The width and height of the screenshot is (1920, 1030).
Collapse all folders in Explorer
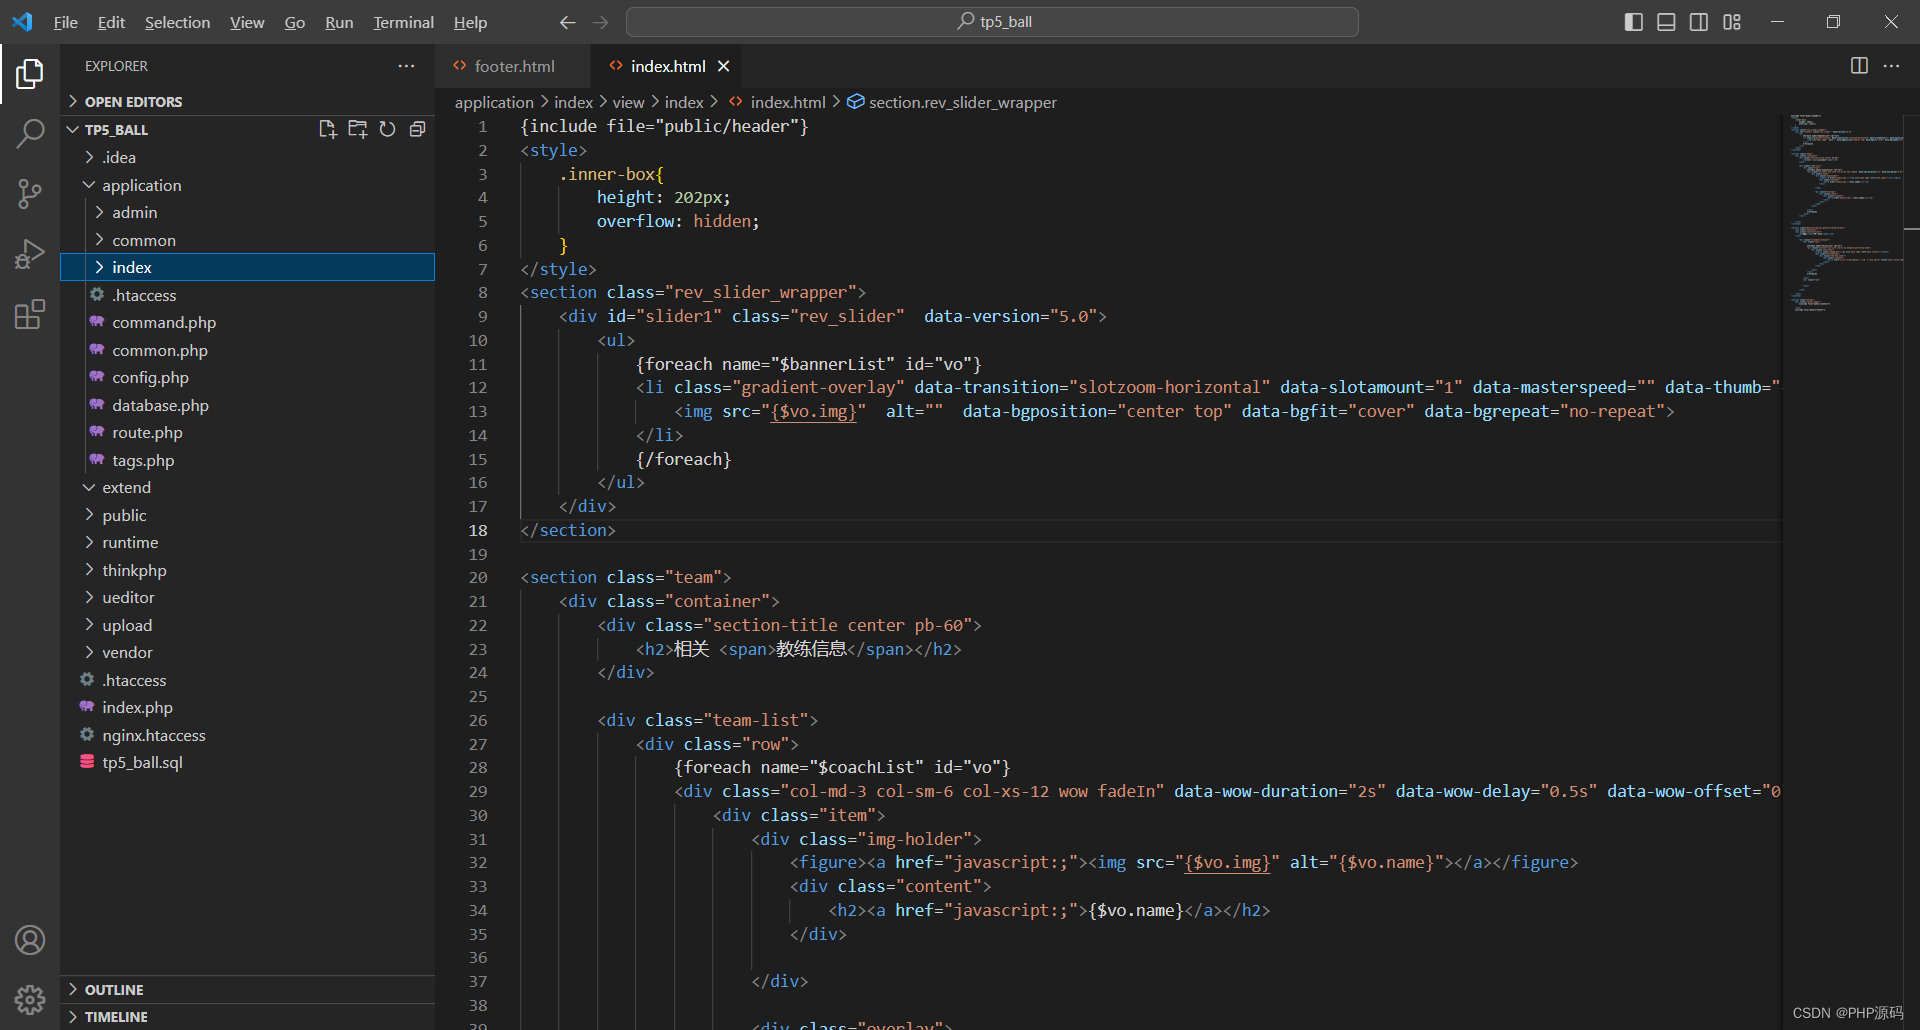(418, 129)
